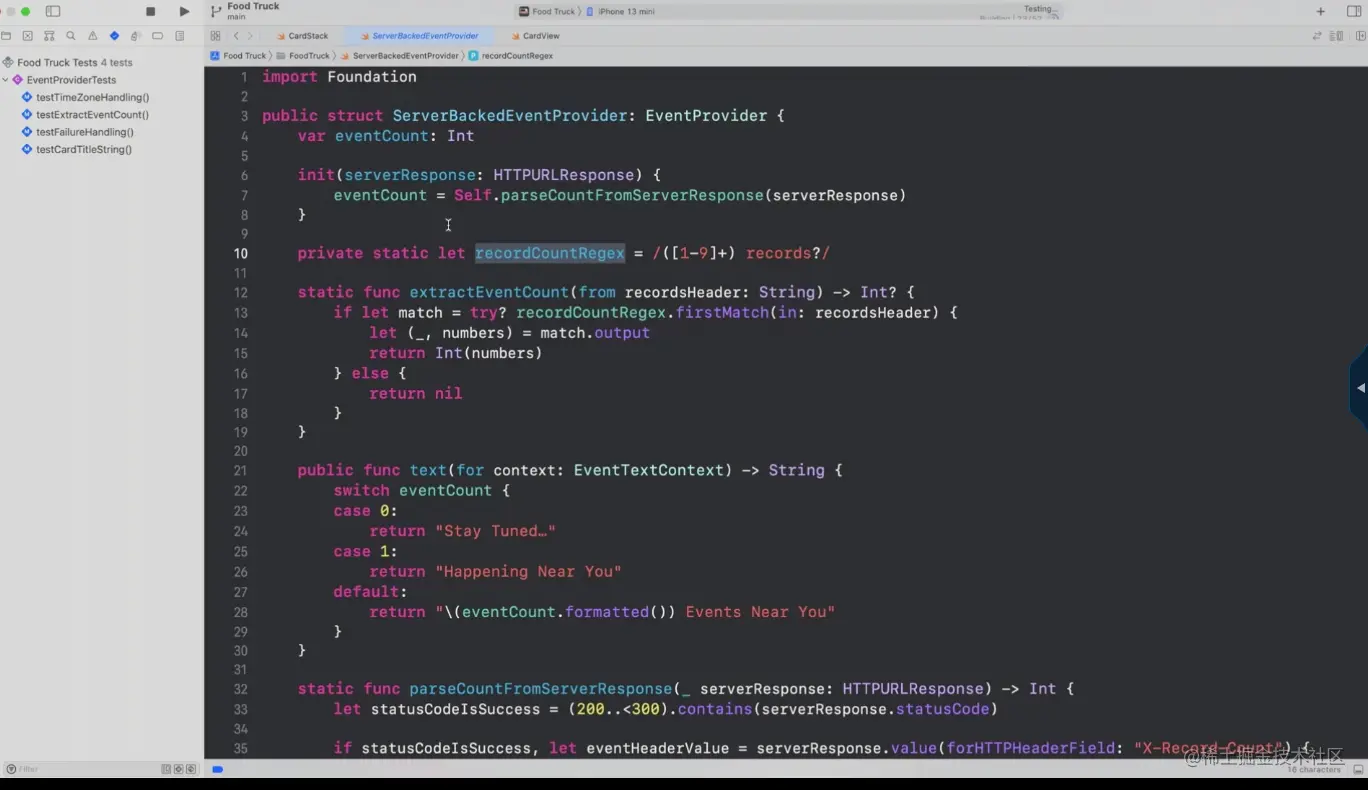Click EventTextContext type on line 21
This screenshot has height=790, width=1368.
648,471
